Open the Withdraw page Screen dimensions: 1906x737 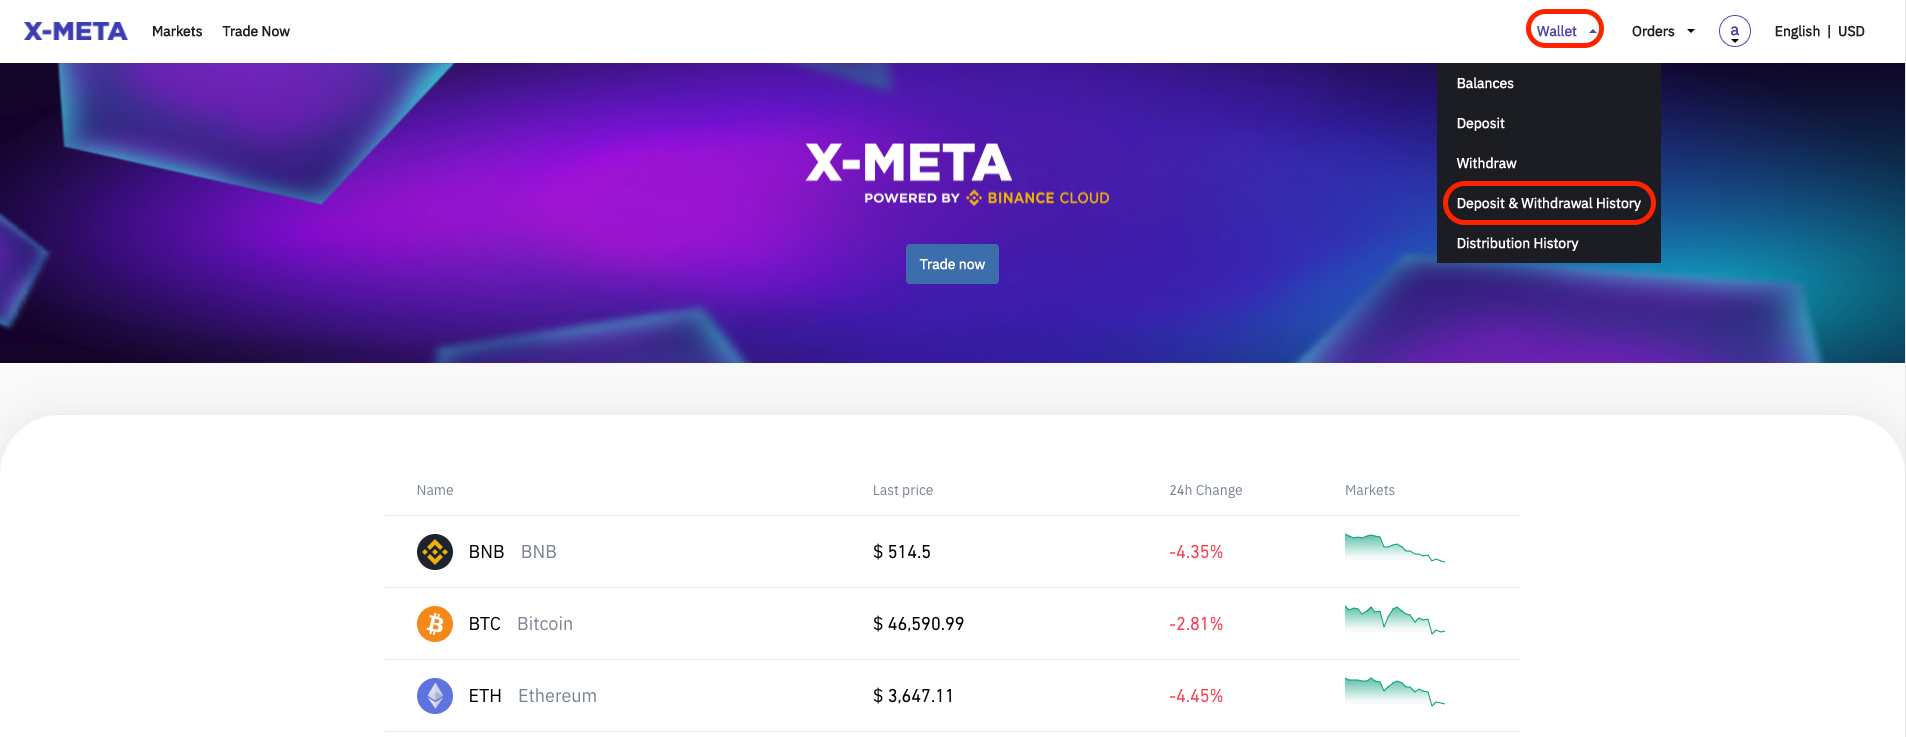[x=1486, y=163]
